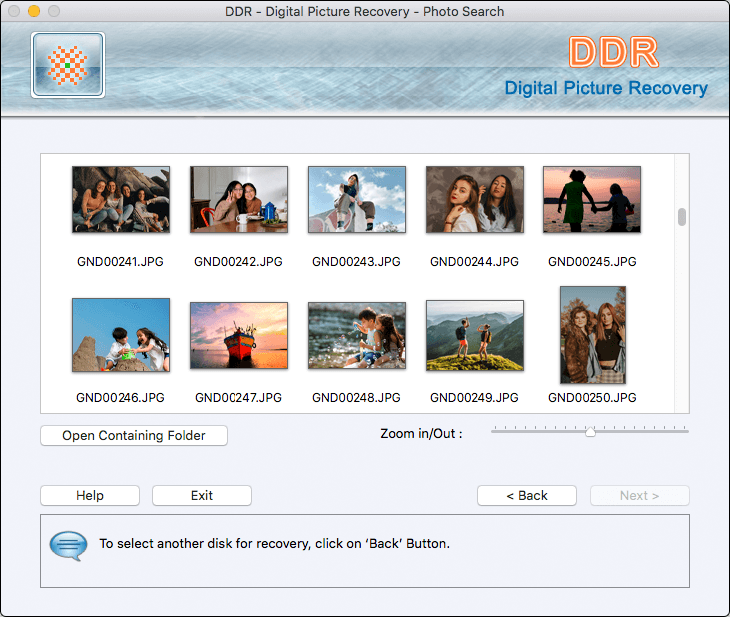730x617 pixels.
Task: Select thumbnail of GND00245.JPG
Action: click(x=592, y=199)
